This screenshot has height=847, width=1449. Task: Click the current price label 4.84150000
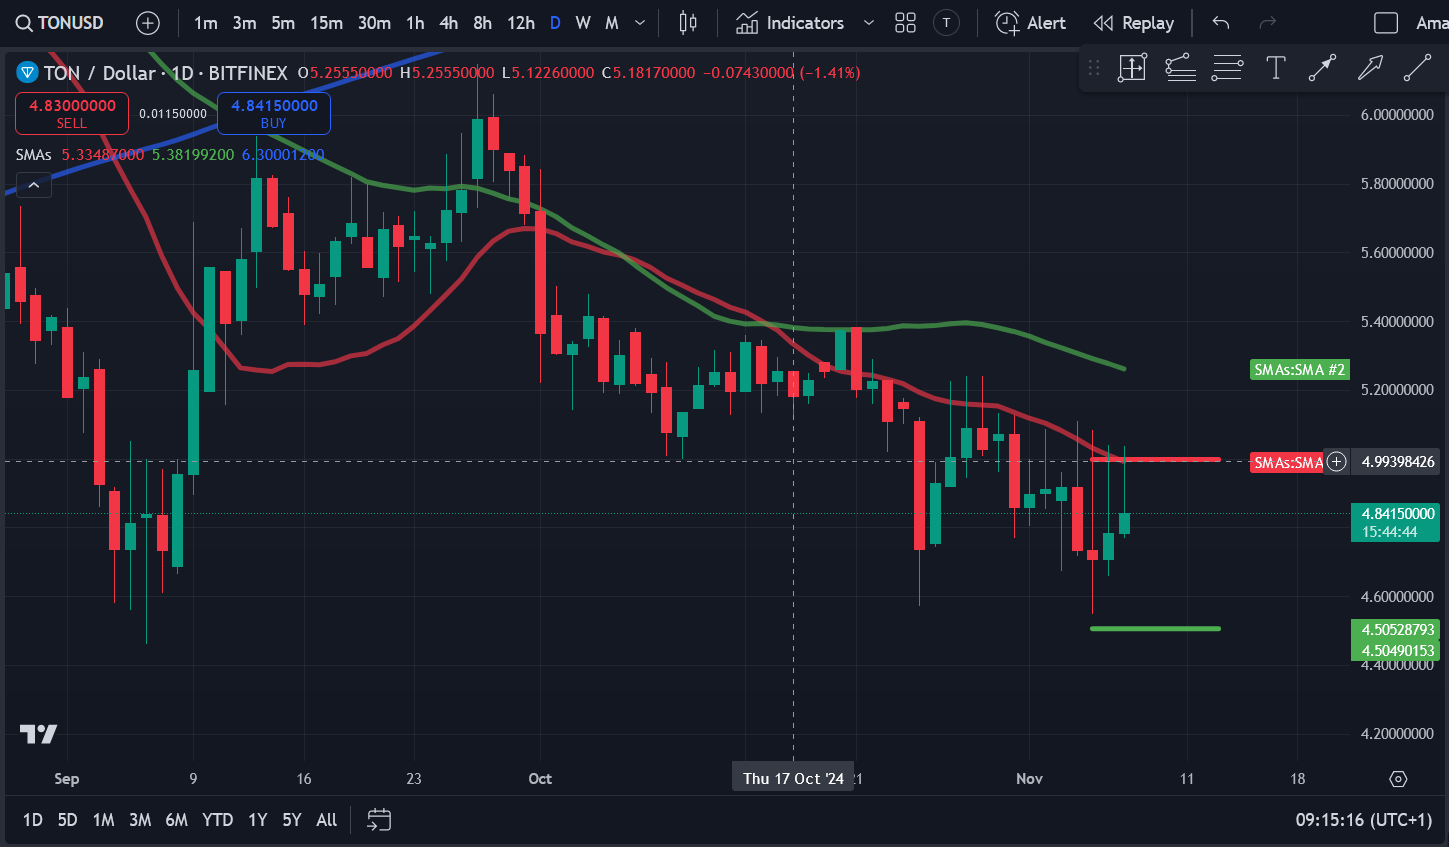pos(1395,513)
